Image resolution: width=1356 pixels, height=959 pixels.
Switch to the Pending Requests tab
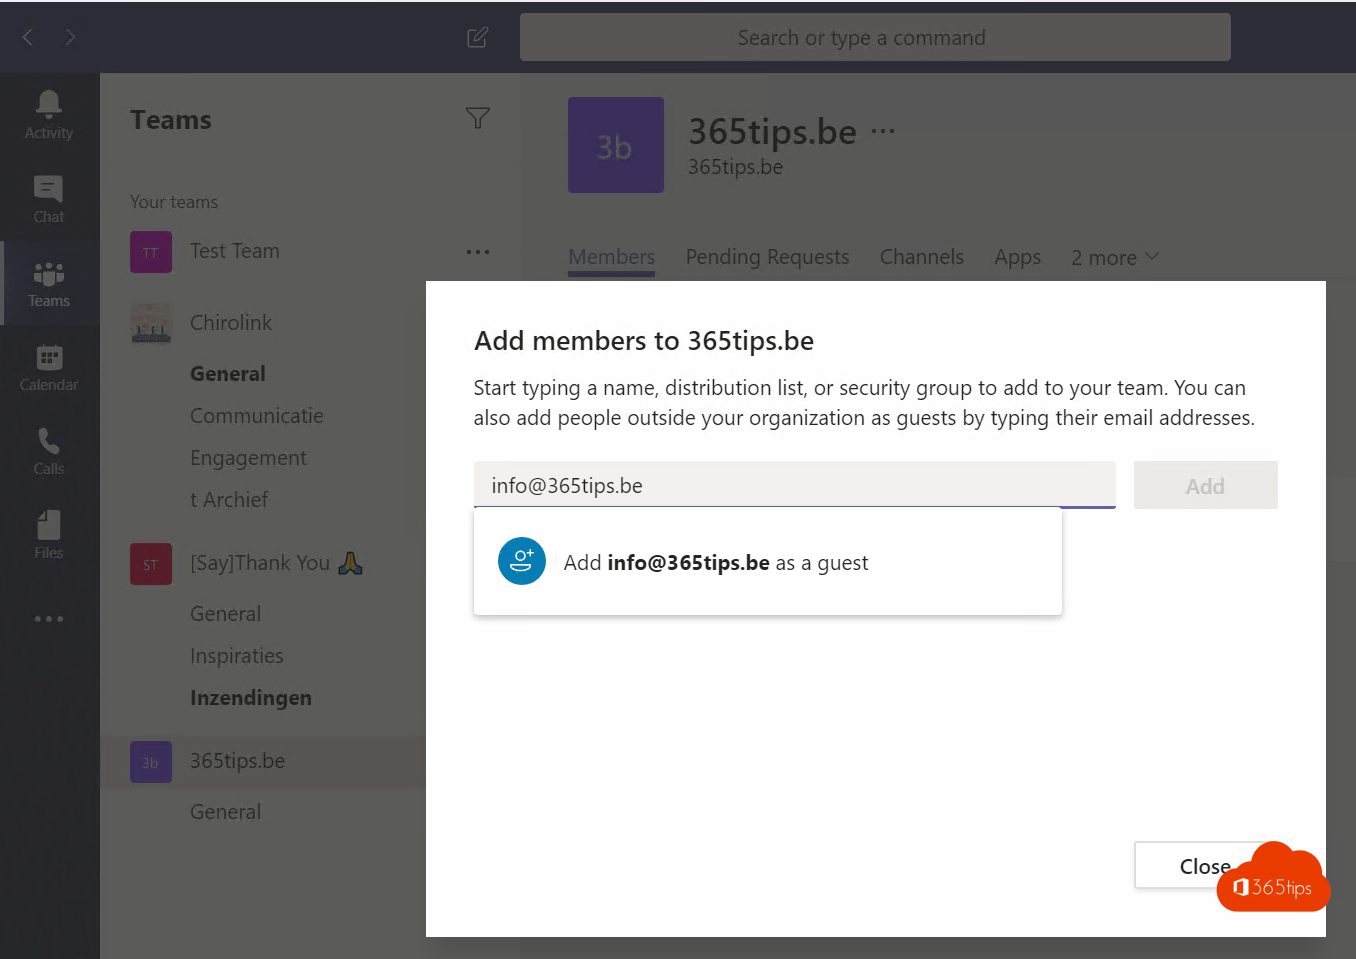click(x=767, y=257)
